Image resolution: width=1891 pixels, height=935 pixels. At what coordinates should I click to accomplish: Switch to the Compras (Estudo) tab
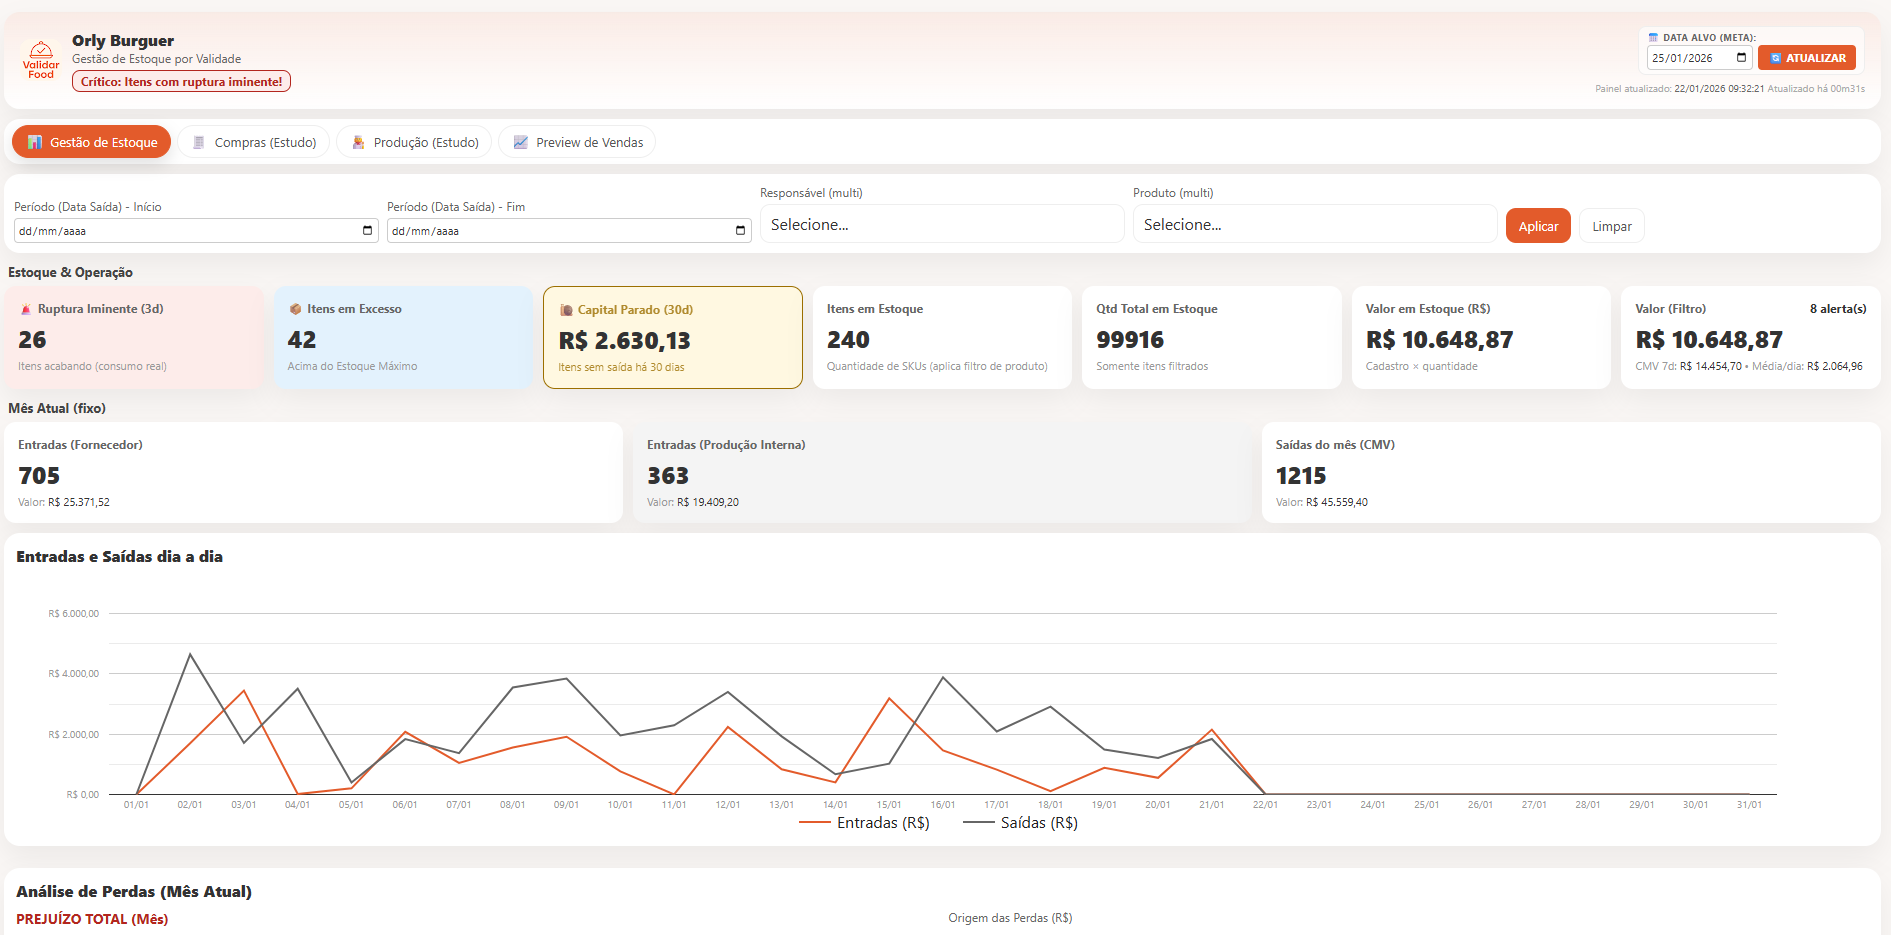(254, 141)
